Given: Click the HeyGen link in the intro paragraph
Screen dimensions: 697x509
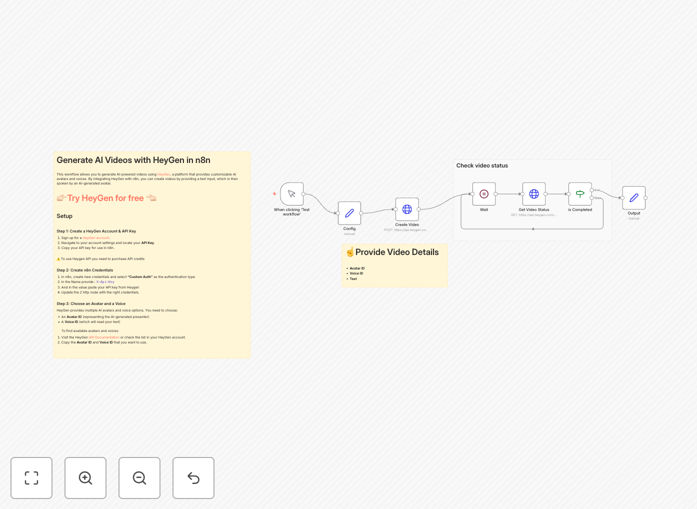Looking at the screenshot, I should click(163, 174).
